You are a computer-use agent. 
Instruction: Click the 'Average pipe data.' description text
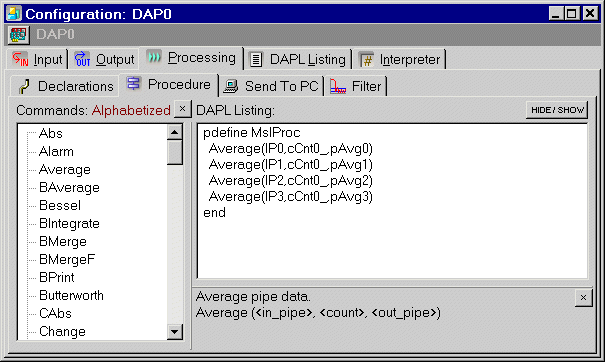[253, 297]
